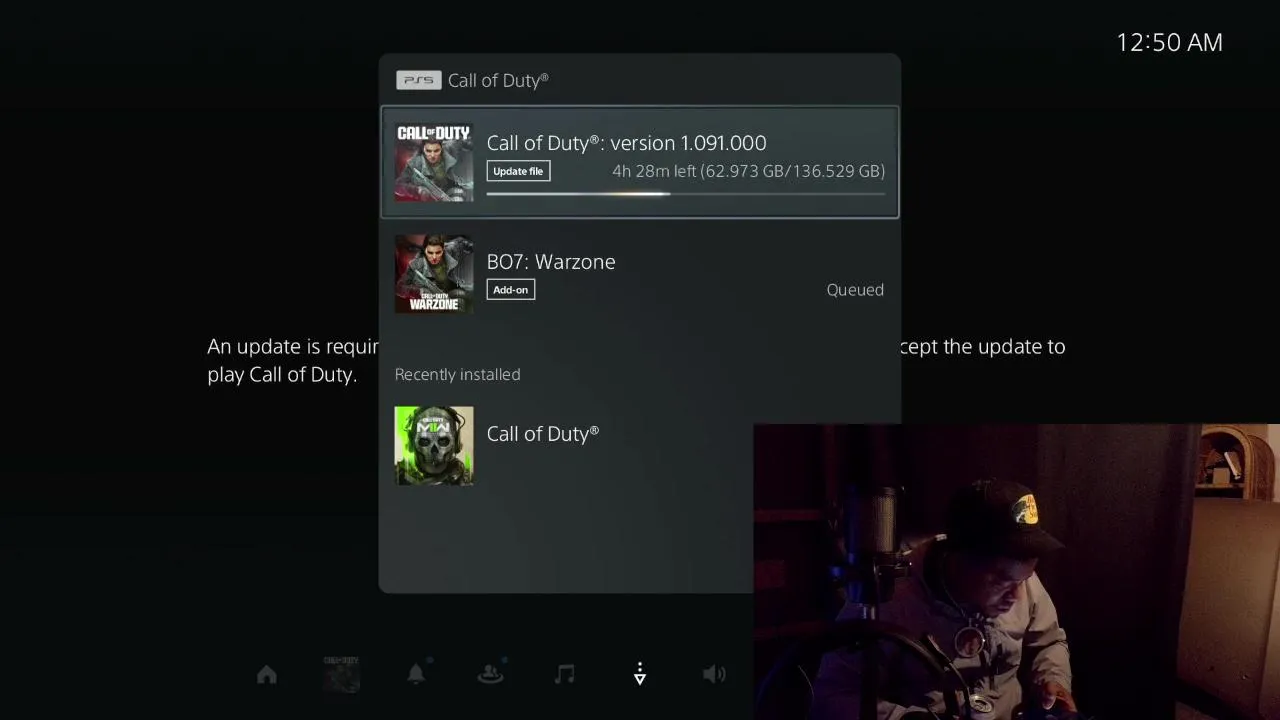
Task: Click the 12:50 AM clock
Action: click(1169, 42)
